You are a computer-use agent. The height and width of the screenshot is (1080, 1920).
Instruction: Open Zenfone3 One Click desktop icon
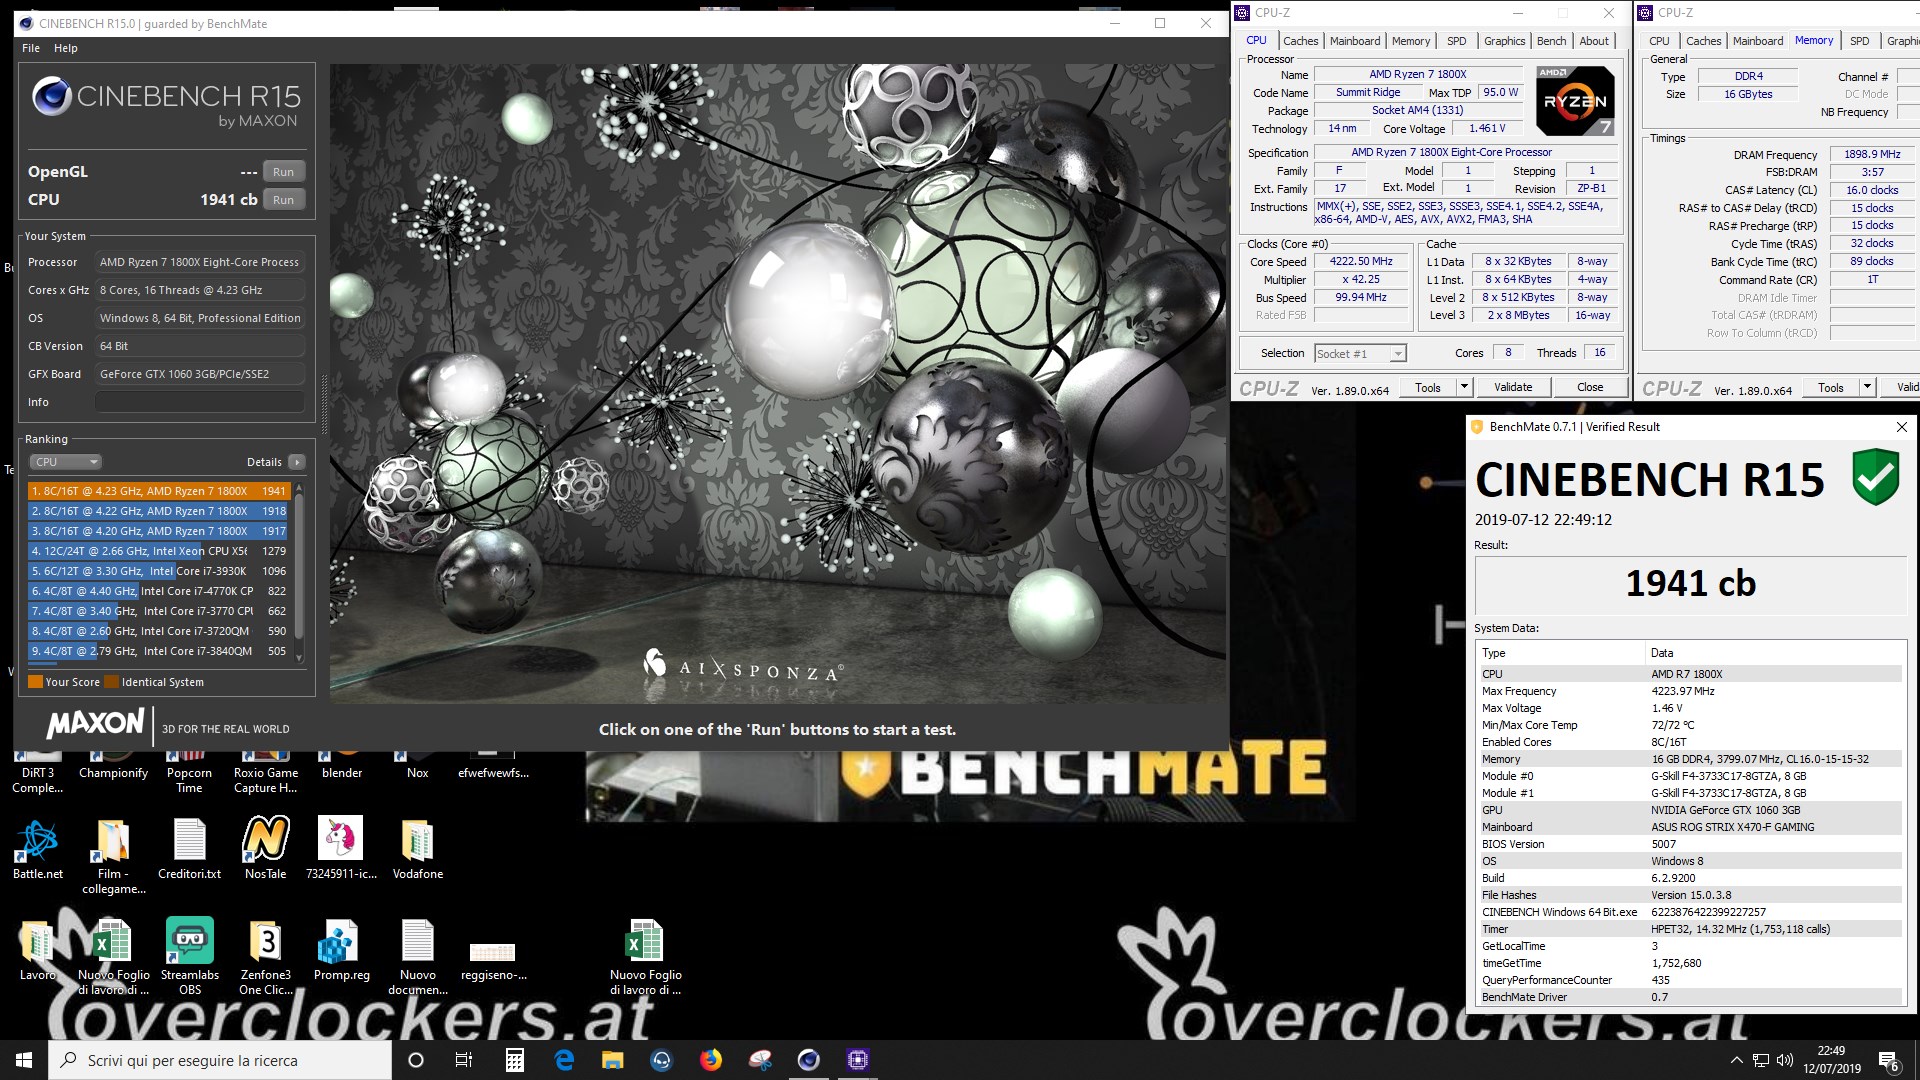pyautogui.click(x=266, y=956)
